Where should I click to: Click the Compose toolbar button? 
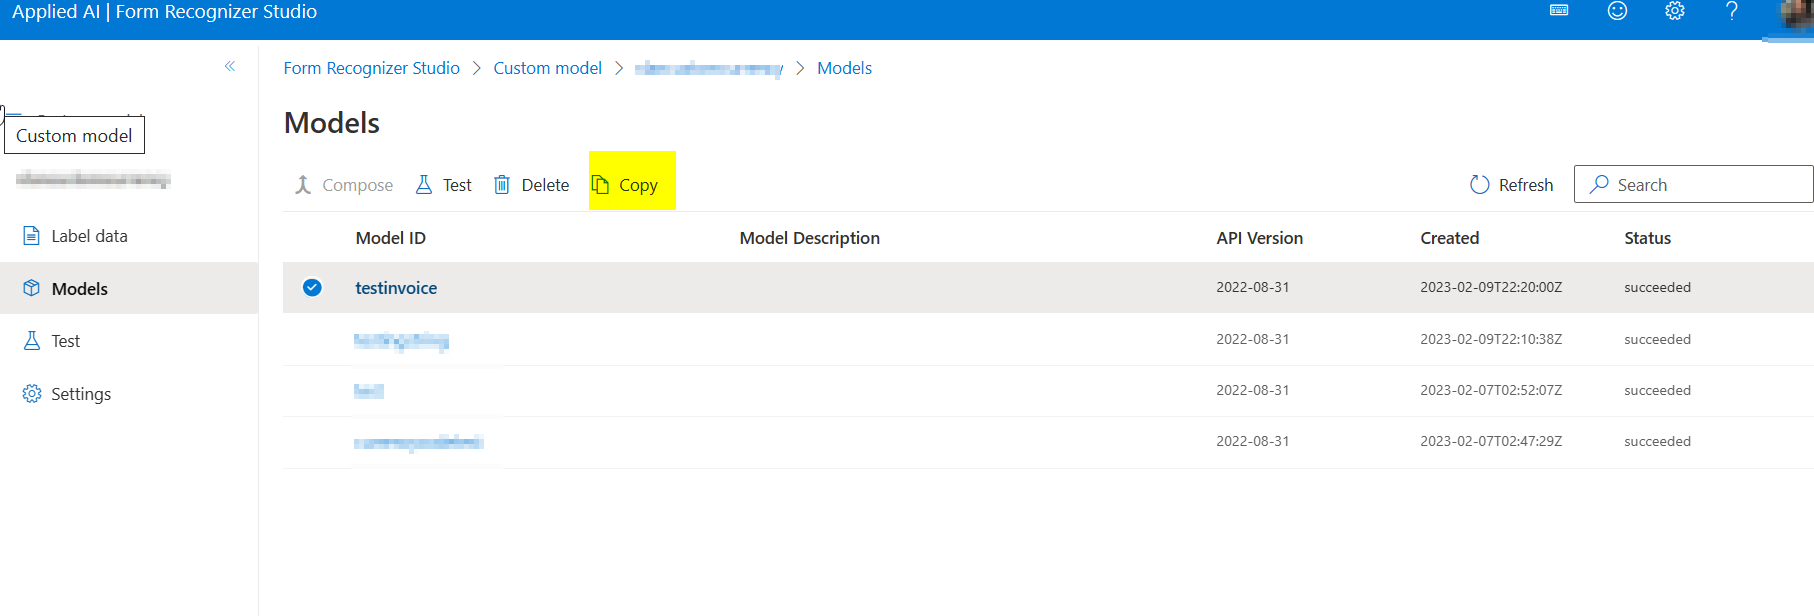pos(343,185)
